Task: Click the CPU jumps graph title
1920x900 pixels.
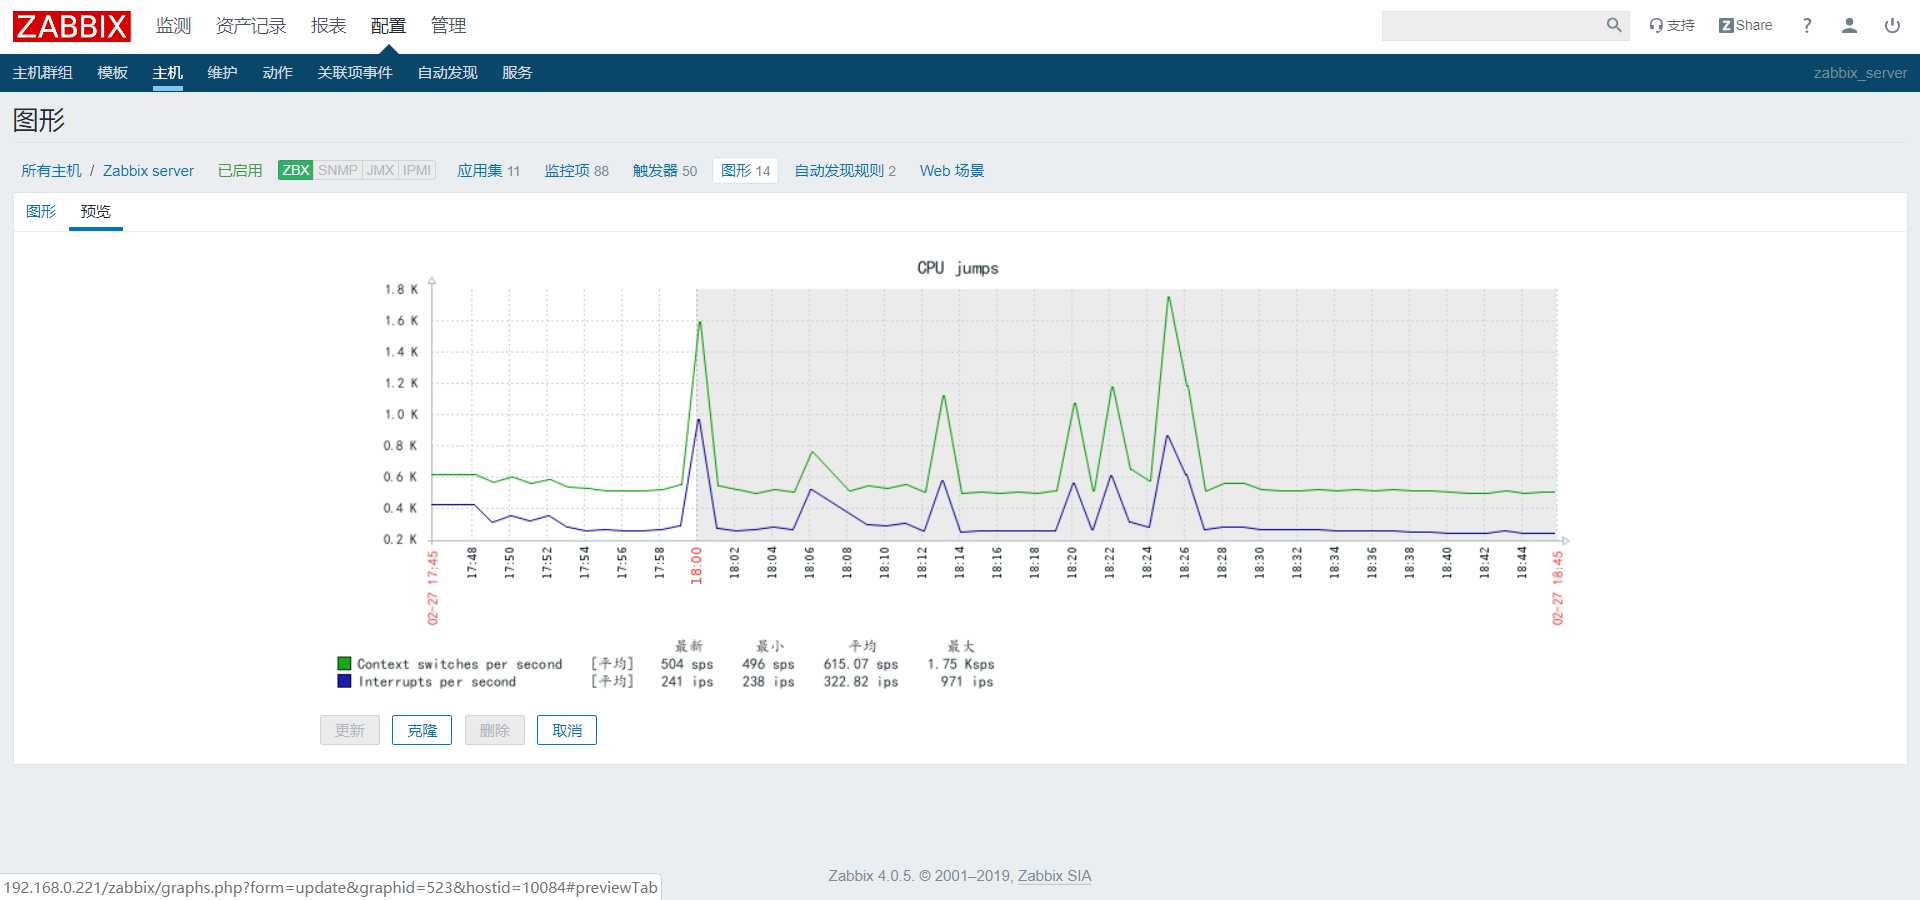Action: click(958, 268)
